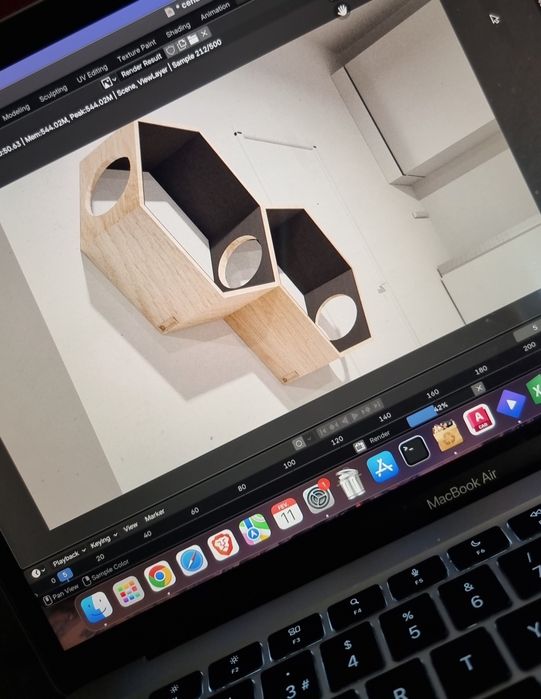Open Calendar from the Dock
541x699 pixels.
(287, 514)
